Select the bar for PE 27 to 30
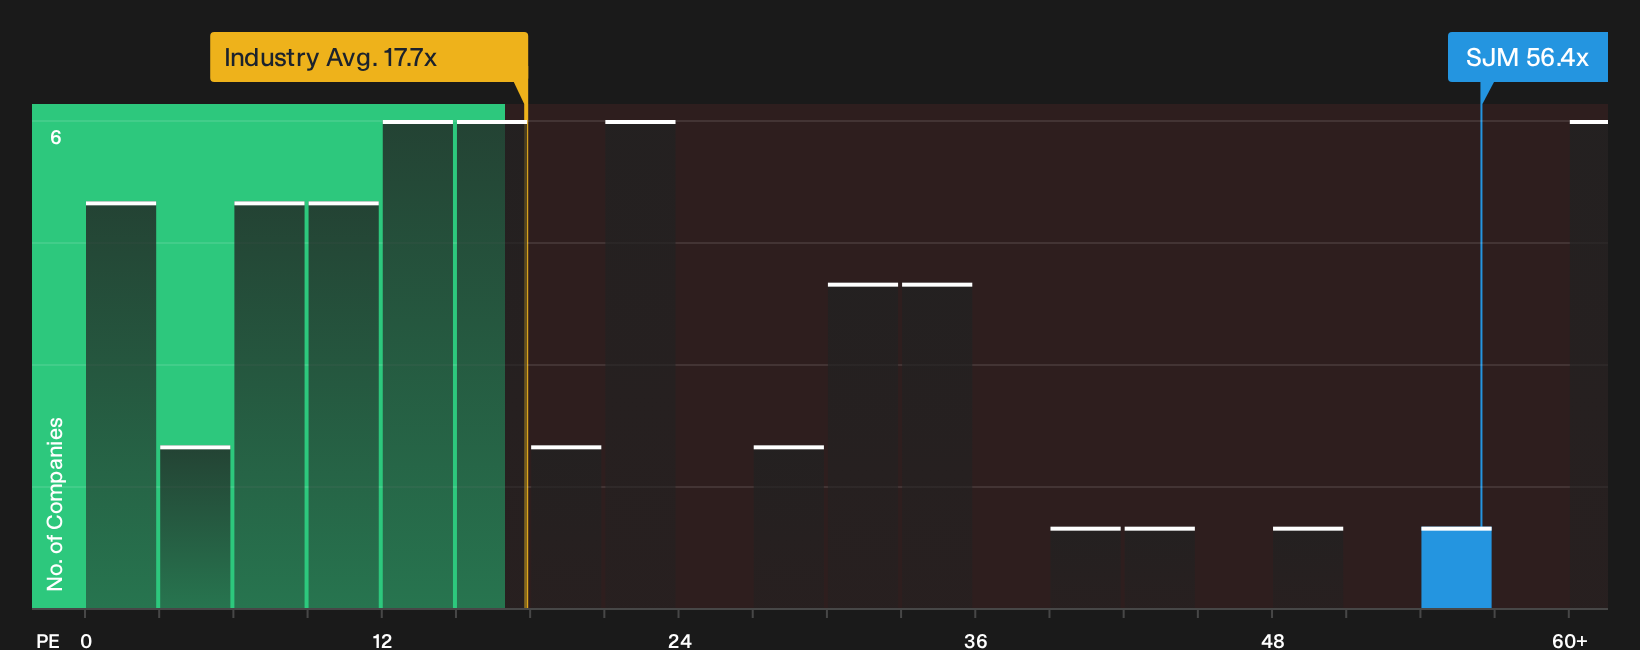The height and width of the screenshot is (650, 1640). (789, 527)
